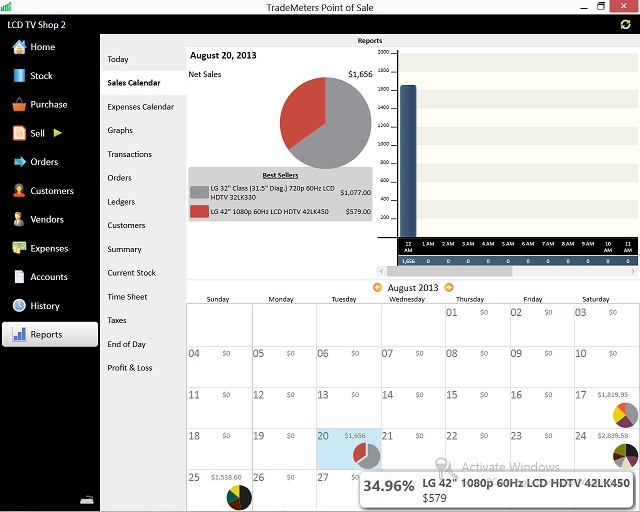Click the scanner icon at sidebar bottom
The image size is (640, 512).
tap(87, 499)
